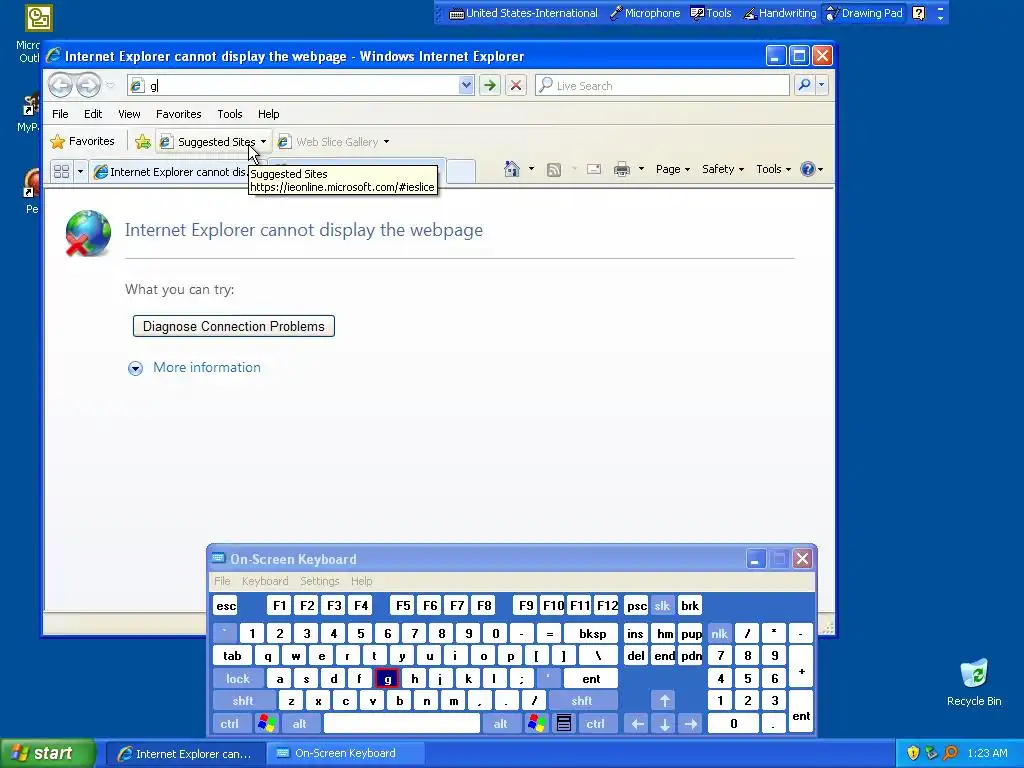This screenshot has height=768, width=1024.
Task: Click the red Stop loading X button
Action: tap(516, 85)
